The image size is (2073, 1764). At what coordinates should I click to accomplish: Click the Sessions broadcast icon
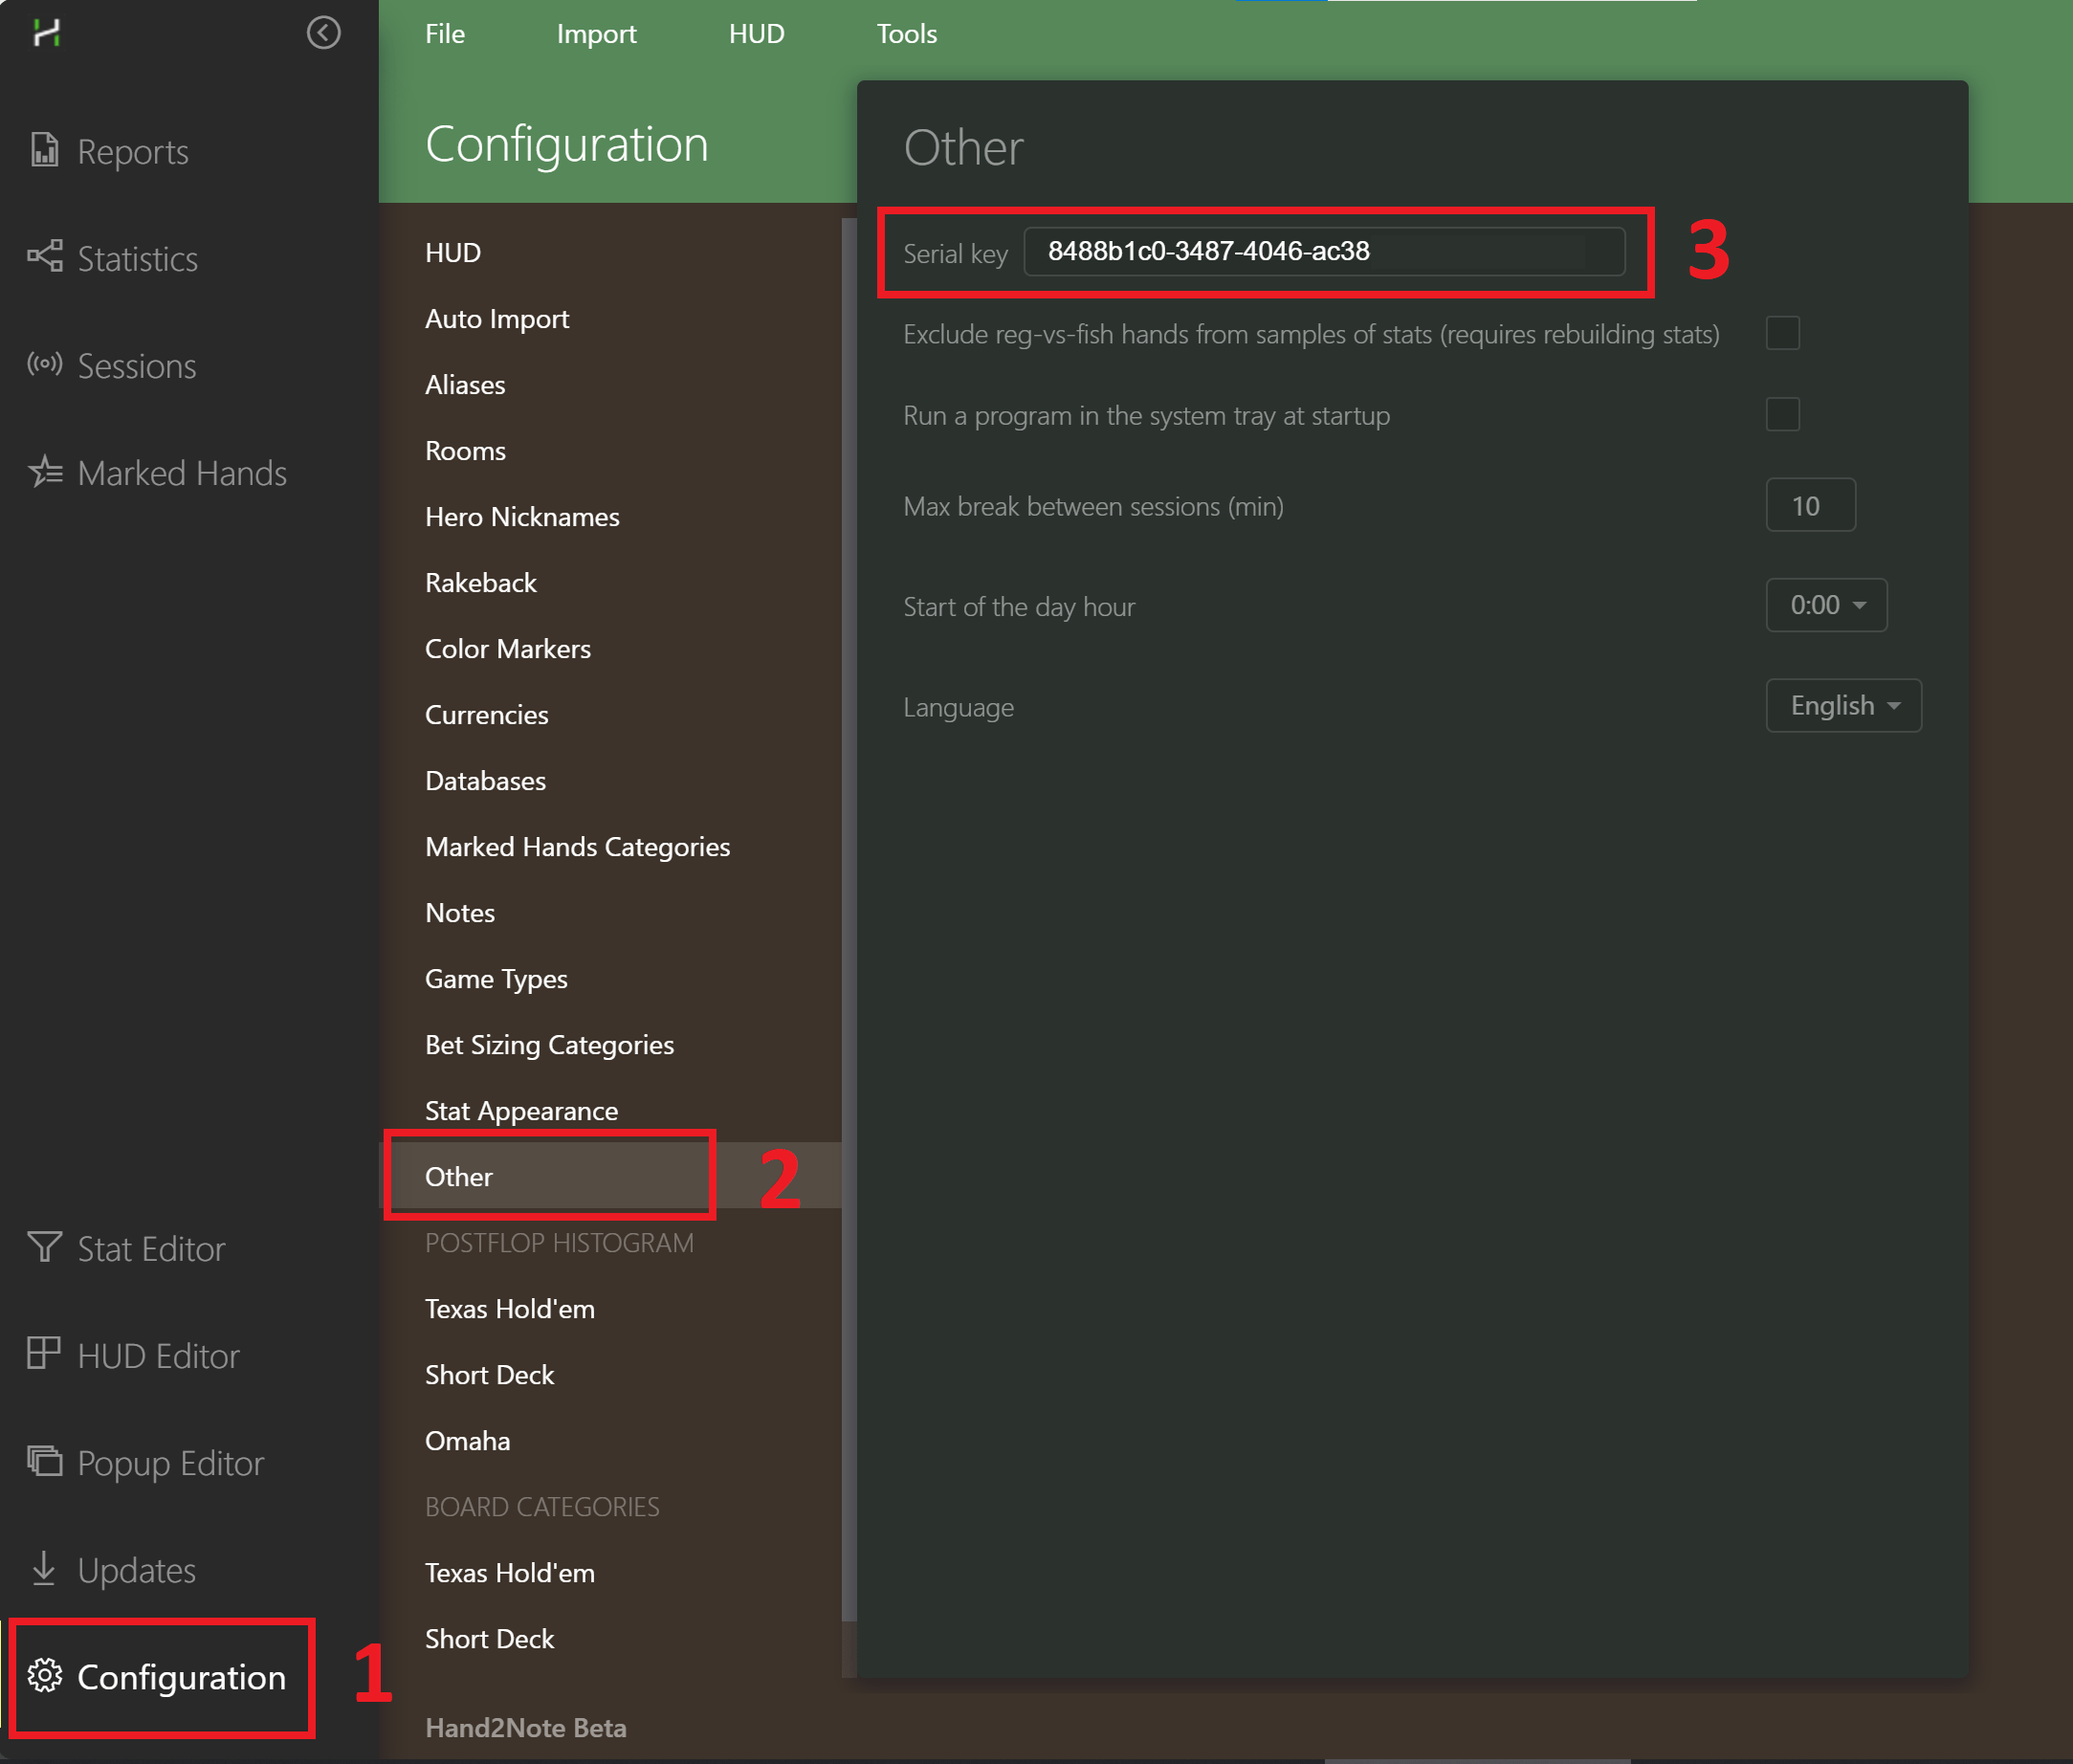(44, 364)
